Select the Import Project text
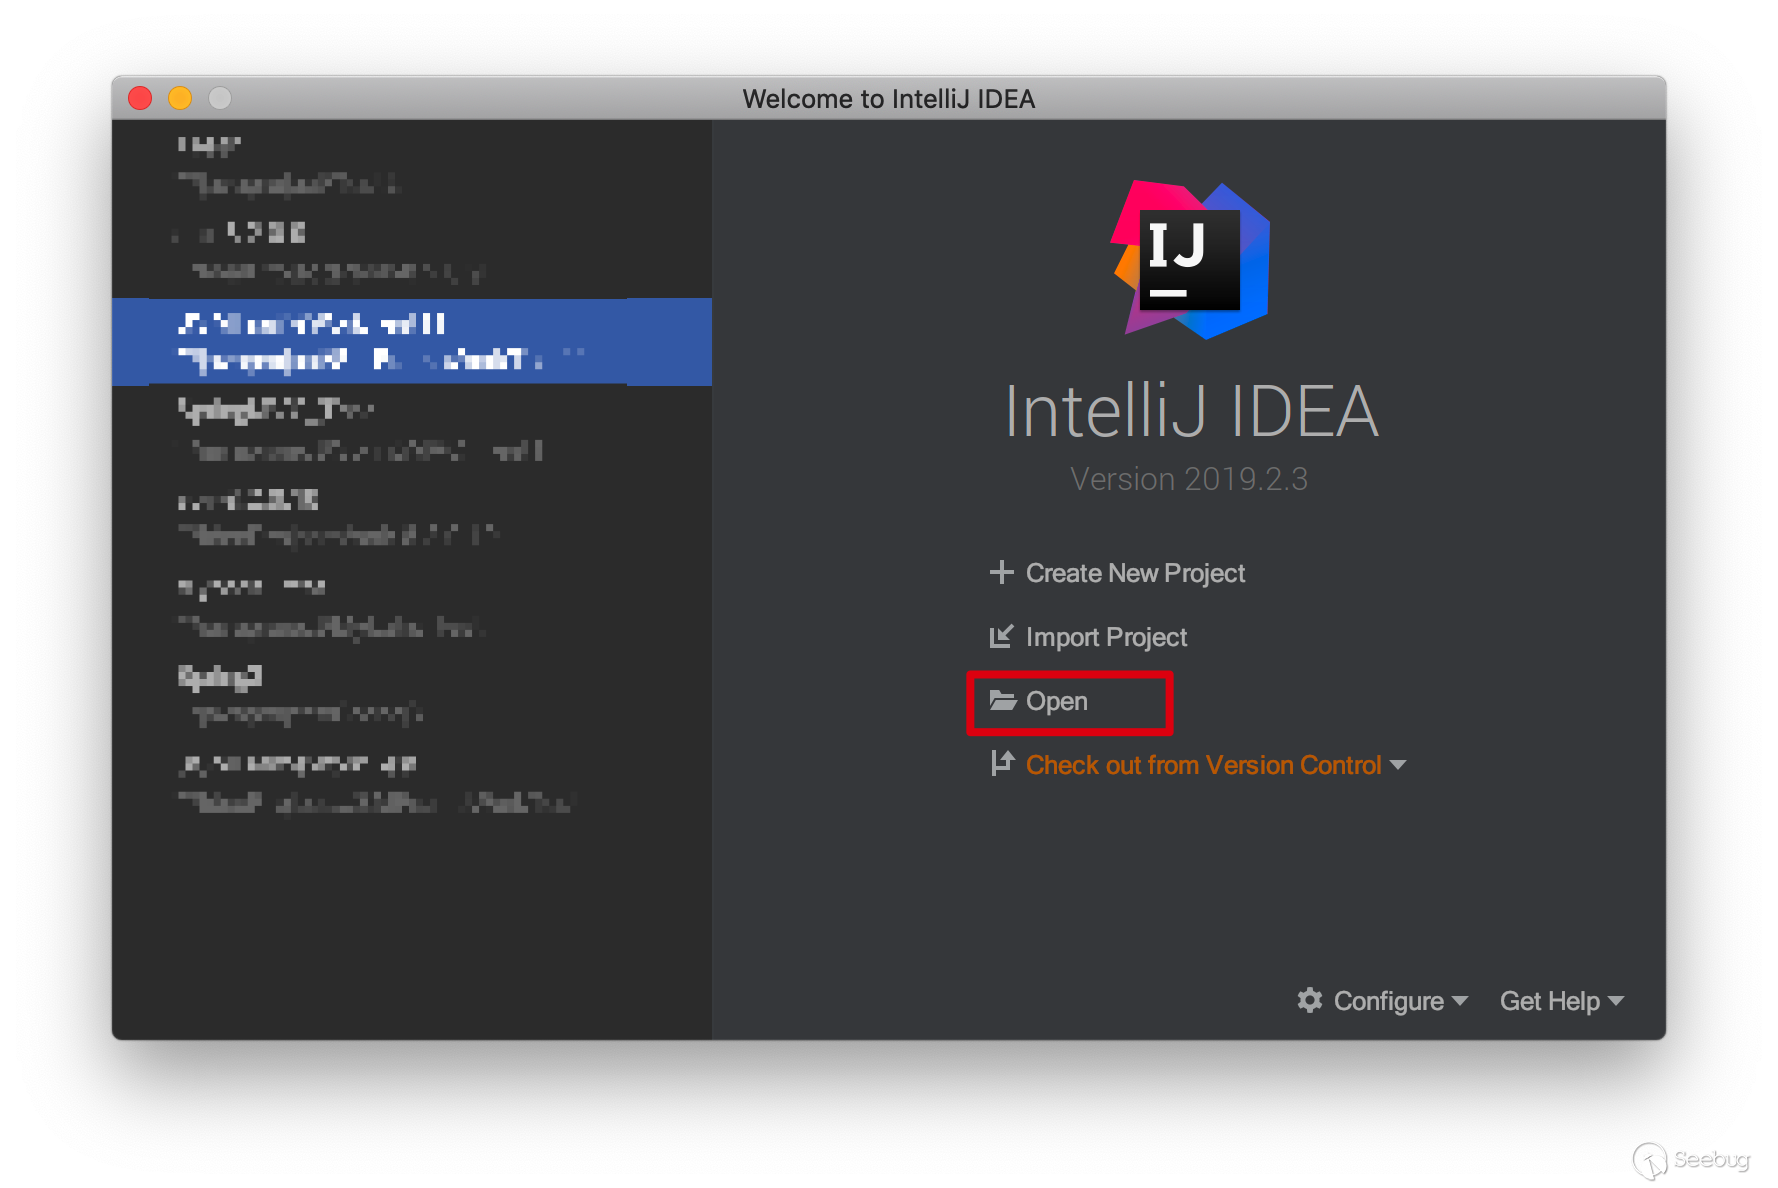The width and height of the screenshot is (1778, 1188). point(1106,637)
